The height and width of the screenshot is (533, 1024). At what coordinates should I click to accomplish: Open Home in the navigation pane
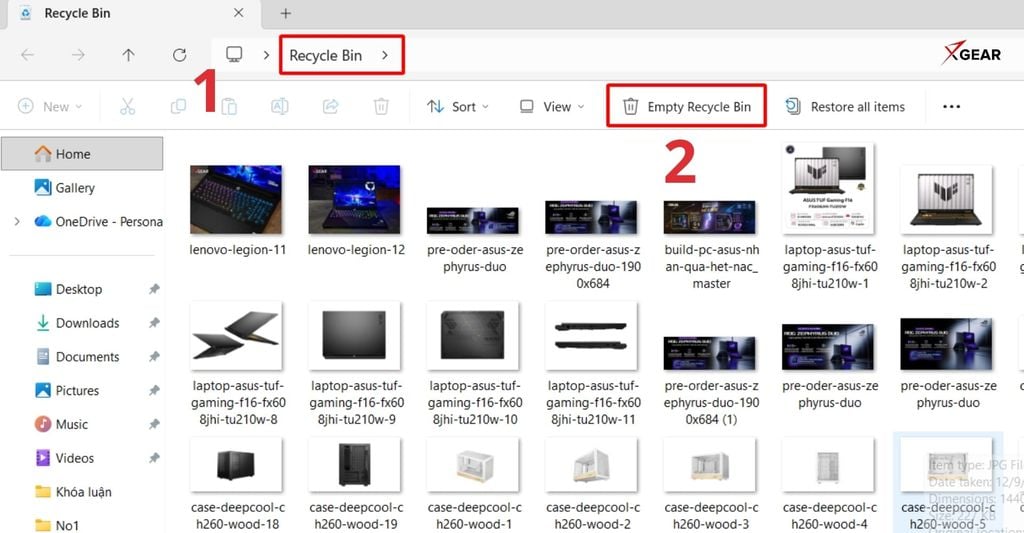pyautogui.click(x=82, y=153)
